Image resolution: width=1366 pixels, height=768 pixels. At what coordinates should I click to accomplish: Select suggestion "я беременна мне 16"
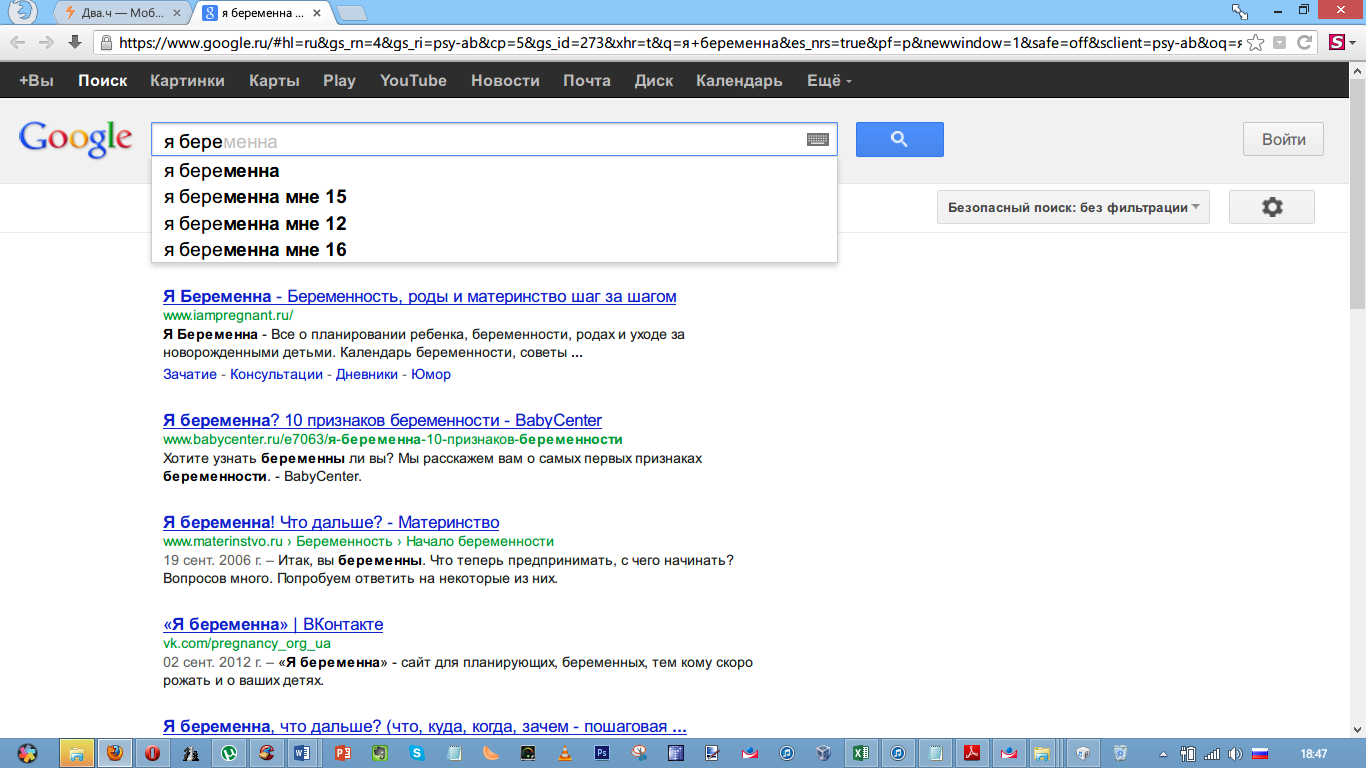(494, 249)
